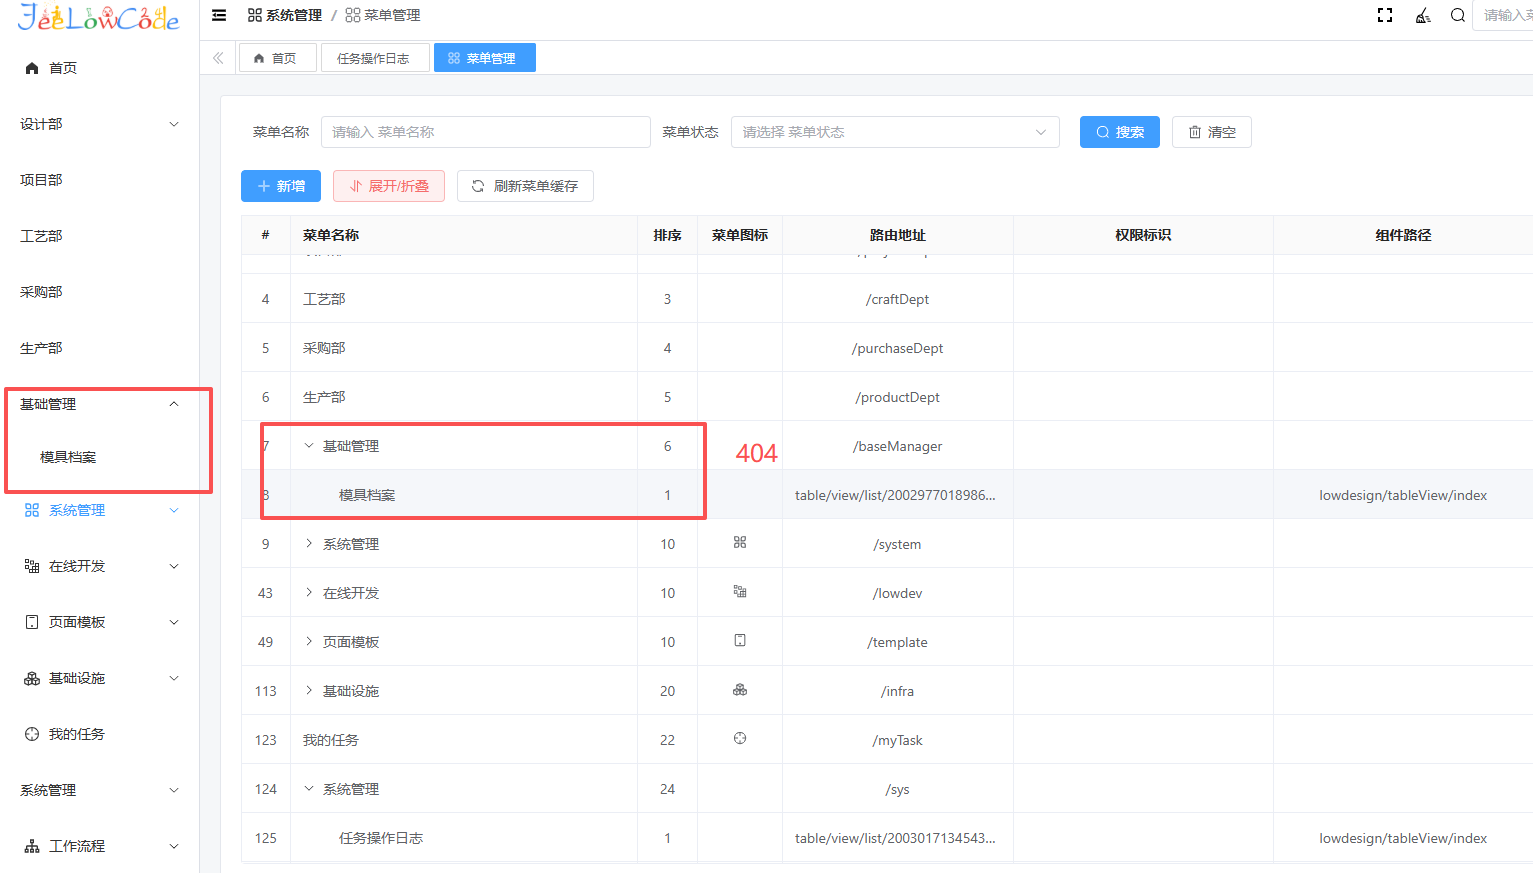Image resolution: width=1533 pixels, height=873 pixels.
Task: Expand the 页面模板 tree row
Action: pyautogui.click(x=309, y=641)
